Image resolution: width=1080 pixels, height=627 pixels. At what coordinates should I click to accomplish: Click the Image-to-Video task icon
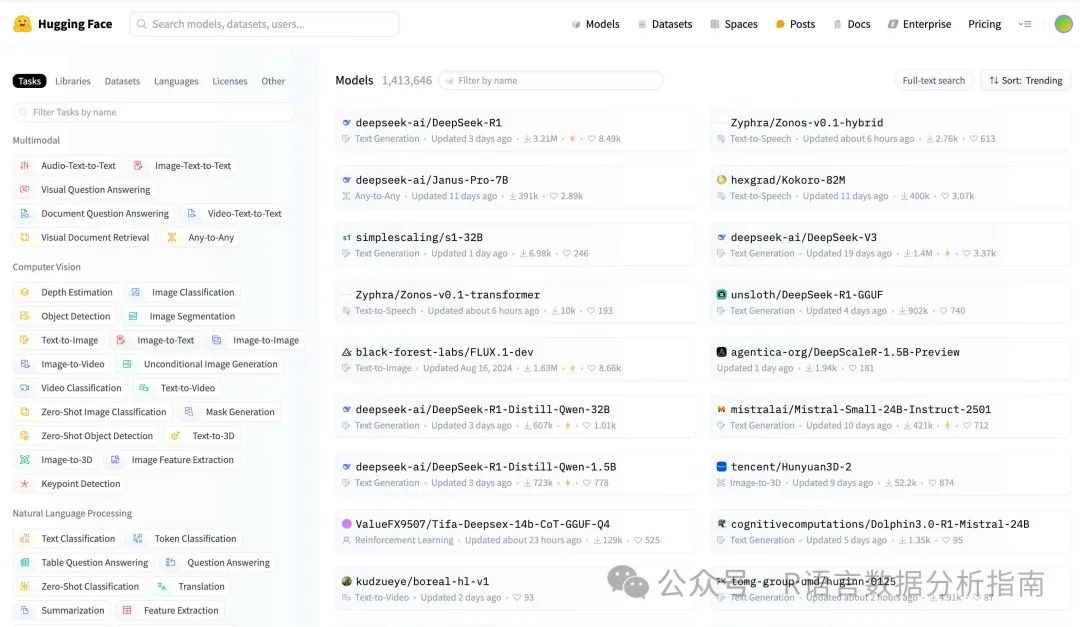pyautogui.click(x=25, y=364)
